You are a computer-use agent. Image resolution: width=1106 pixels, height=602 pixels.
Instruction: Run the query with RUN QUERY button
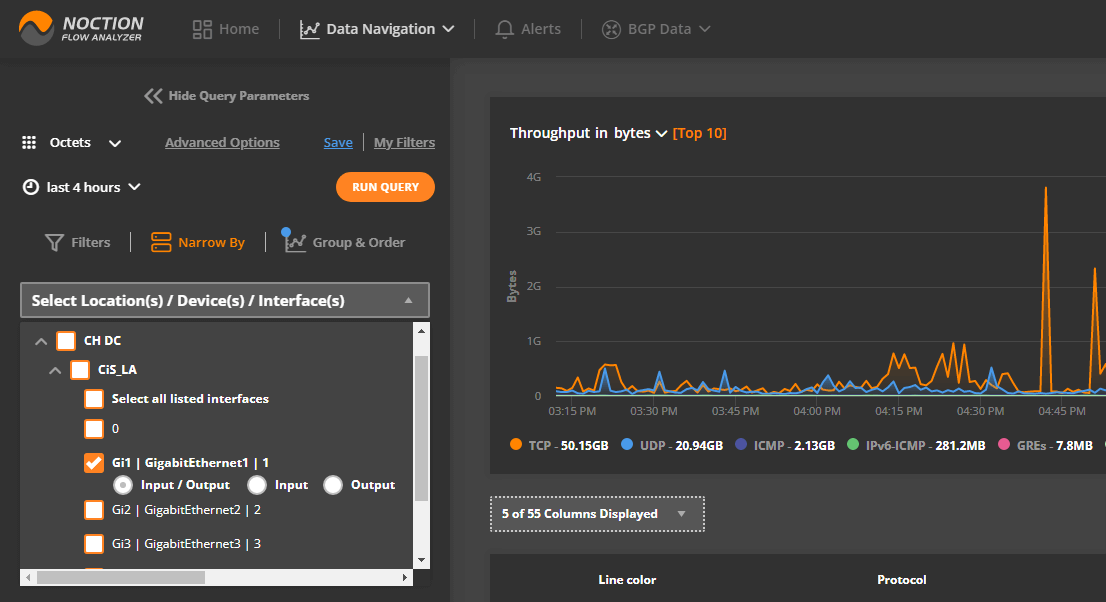click(x=385, y=187)
